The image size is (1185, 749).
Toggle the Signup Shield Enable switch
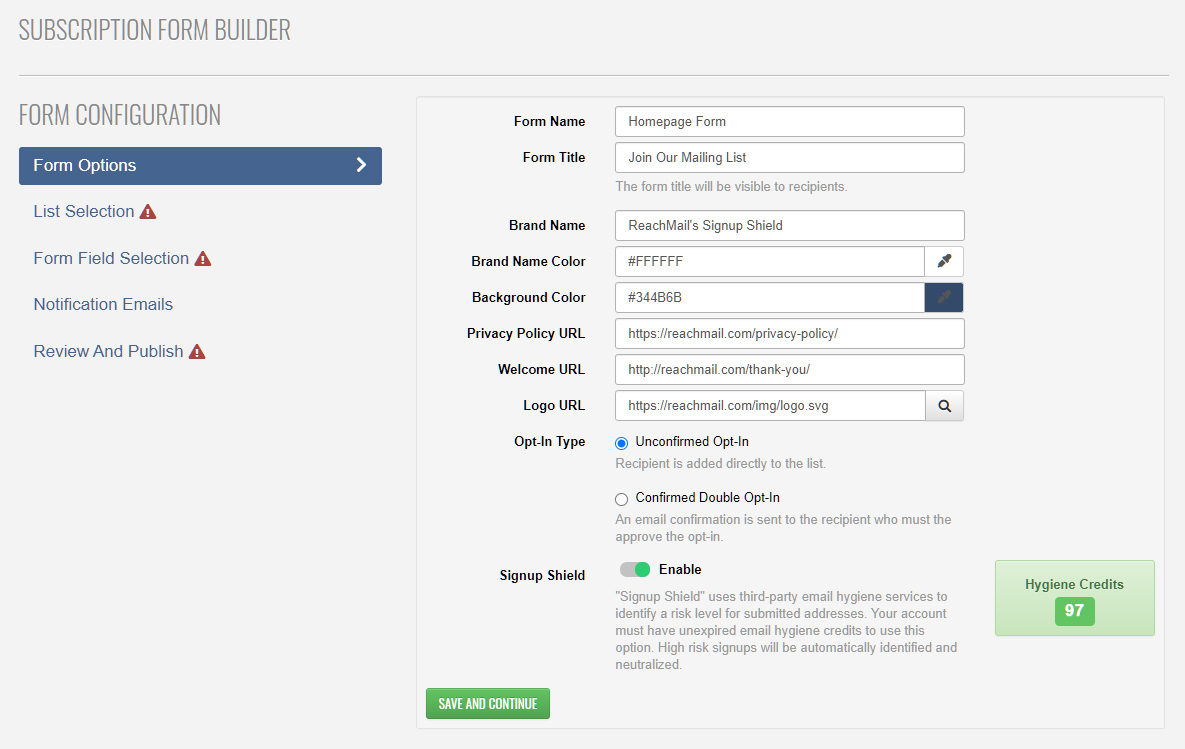click(635, 570)
